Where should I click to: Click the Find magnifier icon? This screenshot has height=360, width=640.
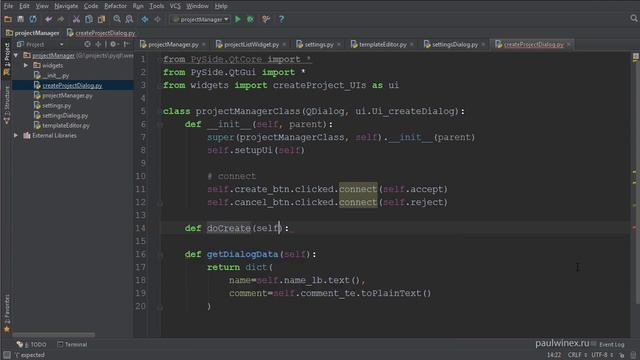[x=117, y=19]
